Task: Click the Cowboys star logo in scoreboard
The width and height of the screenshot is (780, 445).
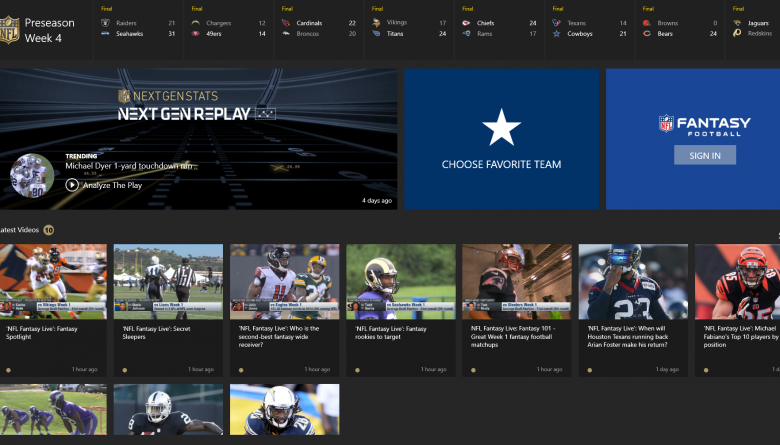Action: click(x=557, y=33)
